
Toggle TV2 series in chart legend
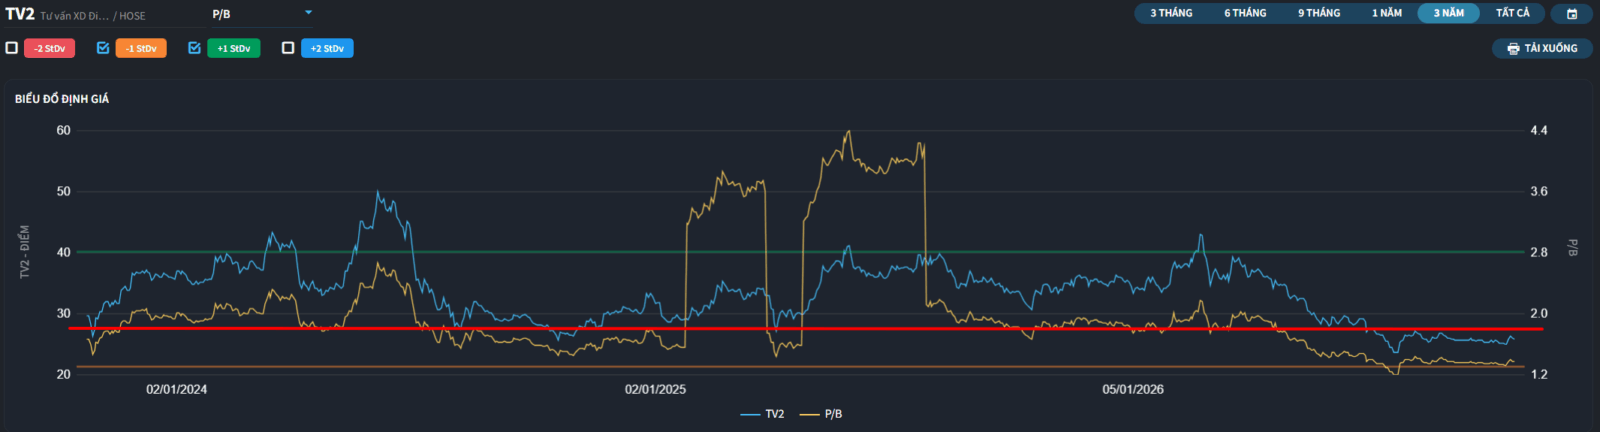pyautogui.click(x=763, y=414)
